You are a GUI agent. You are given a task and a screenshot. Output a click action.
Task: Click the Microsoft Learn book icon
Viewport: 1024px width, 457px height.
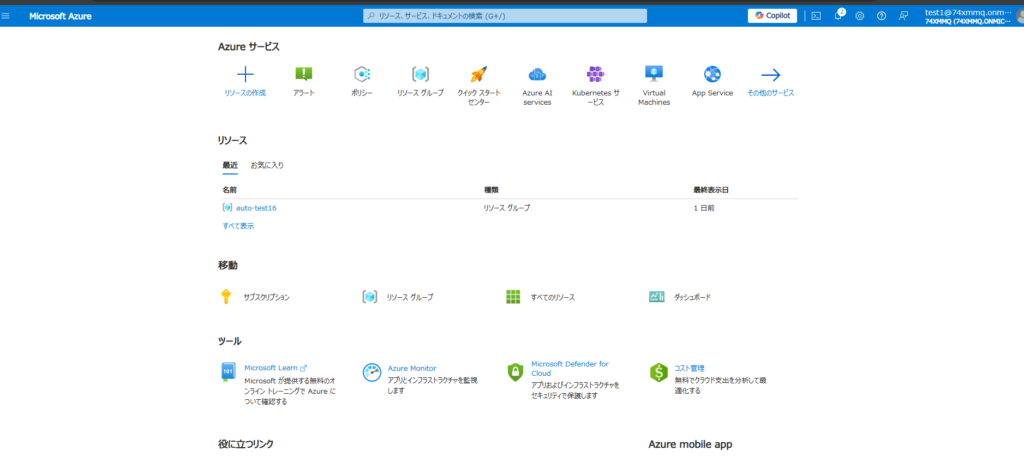click(227, 372)
